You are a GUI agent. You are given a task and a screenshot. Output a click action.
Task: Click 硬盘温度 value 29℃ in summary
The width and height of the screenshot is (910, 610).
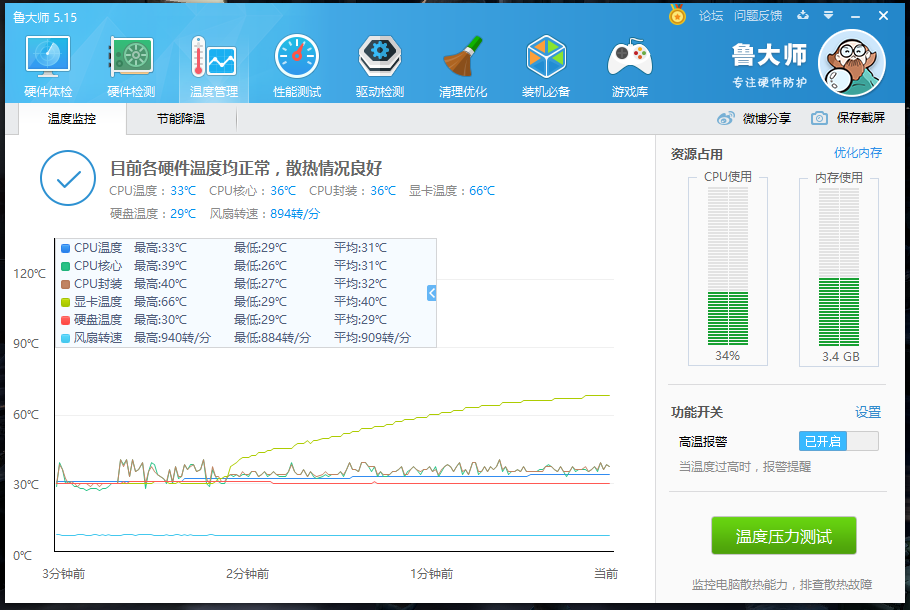[x=183, y=214]
